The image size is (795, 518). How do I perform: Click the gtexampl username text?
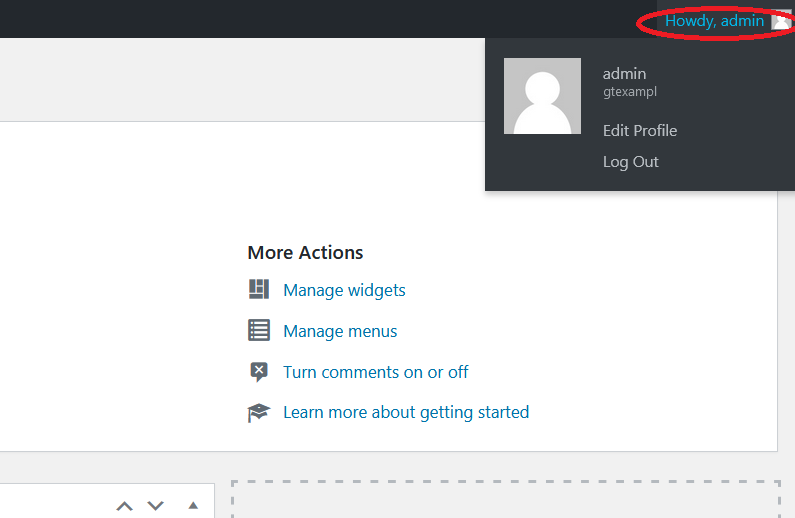click(x=630, y=92)
